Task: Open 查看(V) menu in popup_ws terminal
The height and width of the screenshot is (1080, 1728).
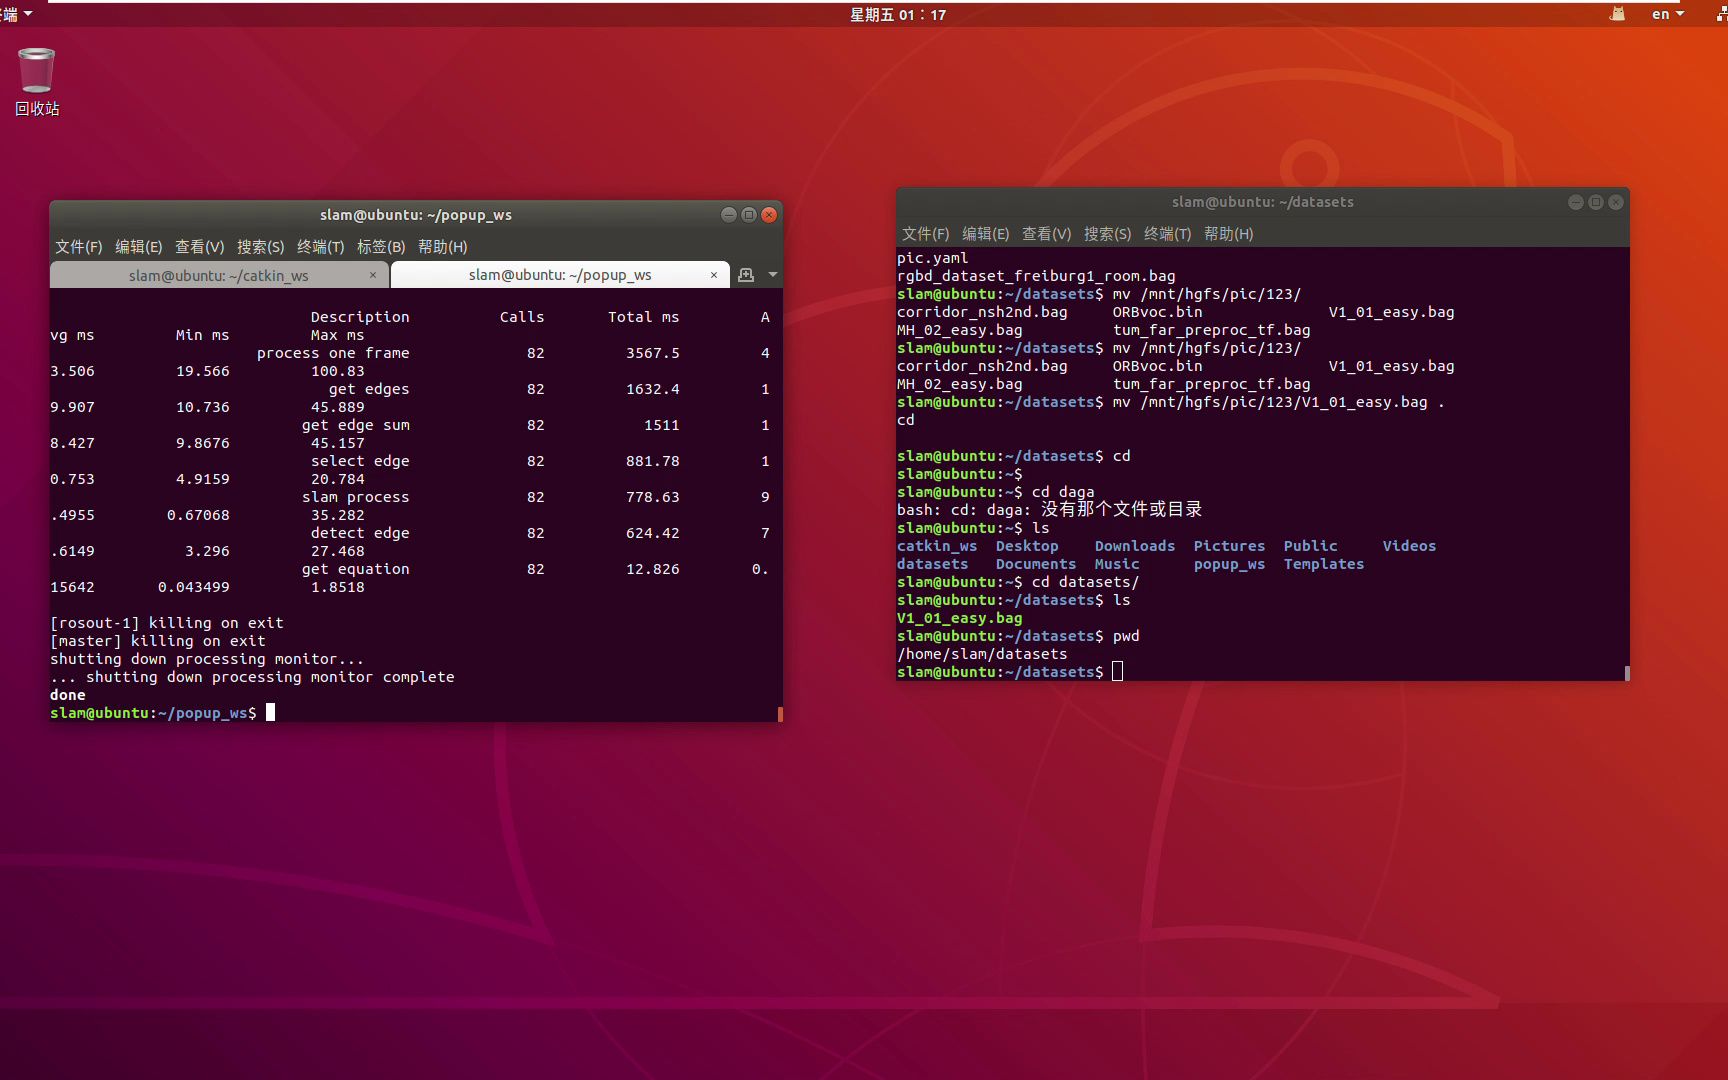Action: (200, 247)
